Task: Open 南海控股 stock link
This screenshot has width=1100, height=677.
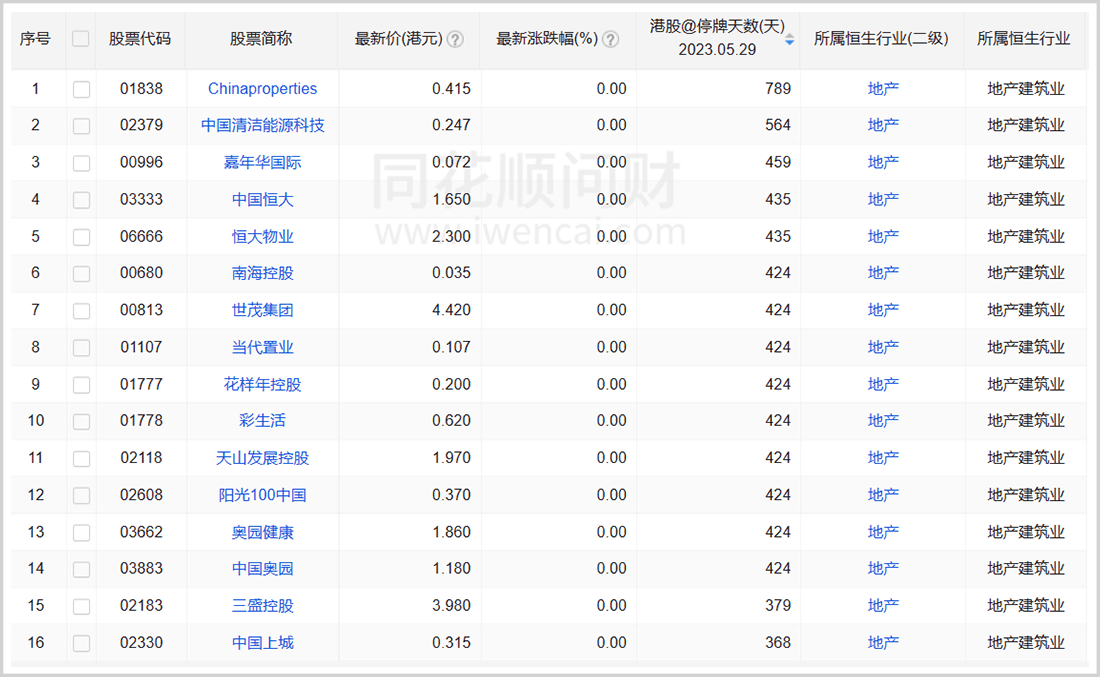Action: [x=262, y=273]
